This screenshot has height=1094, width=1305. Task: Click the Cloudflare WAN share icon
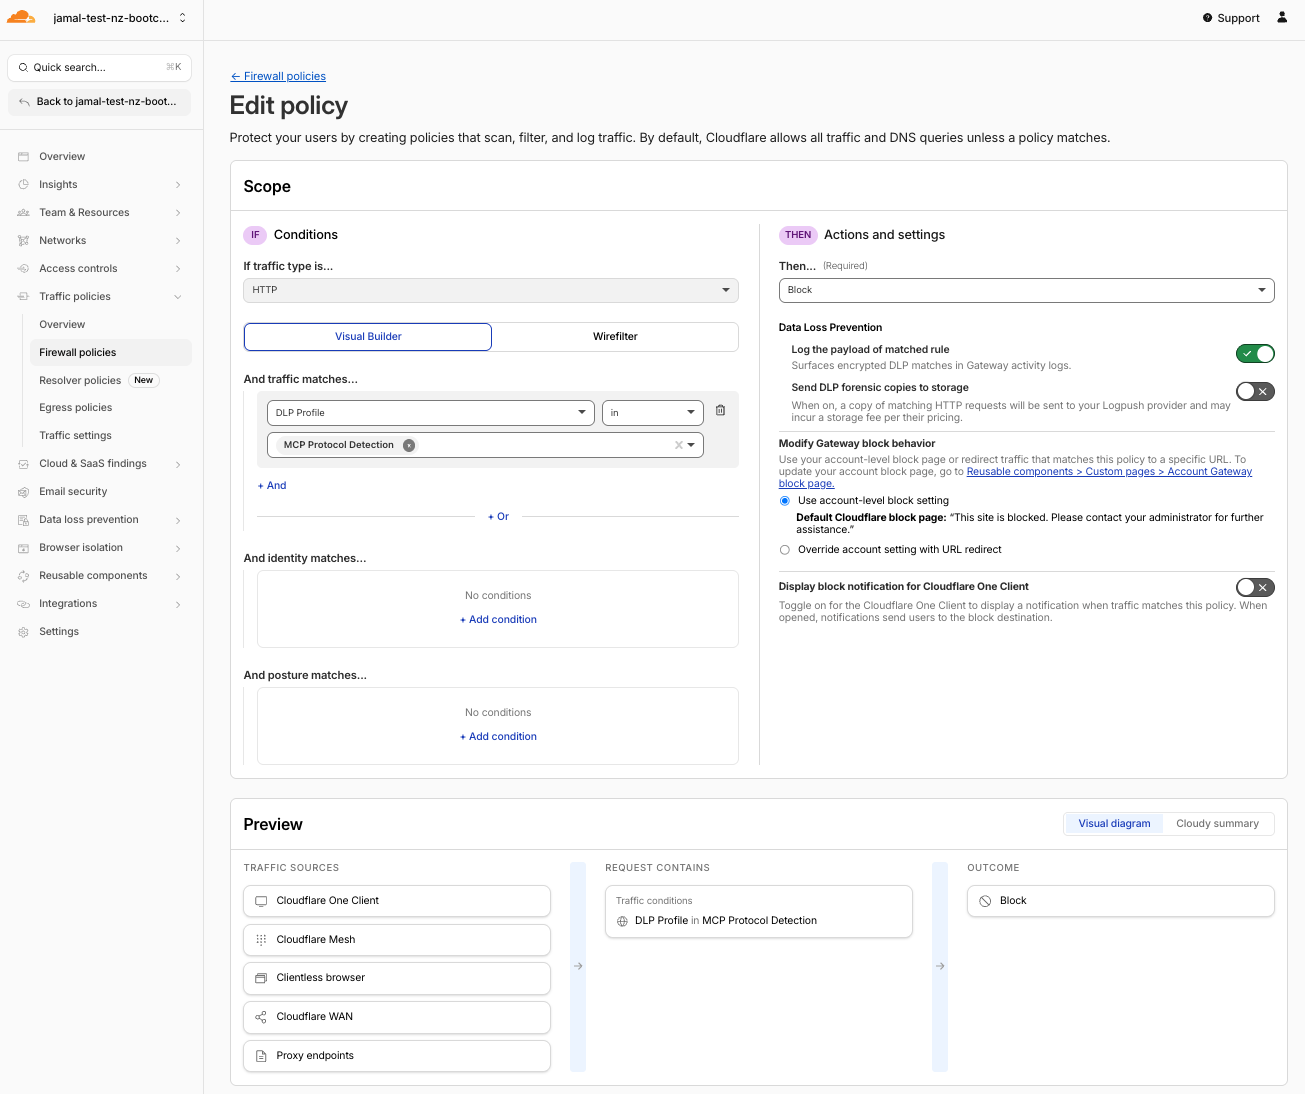(x=261, y=1017)
